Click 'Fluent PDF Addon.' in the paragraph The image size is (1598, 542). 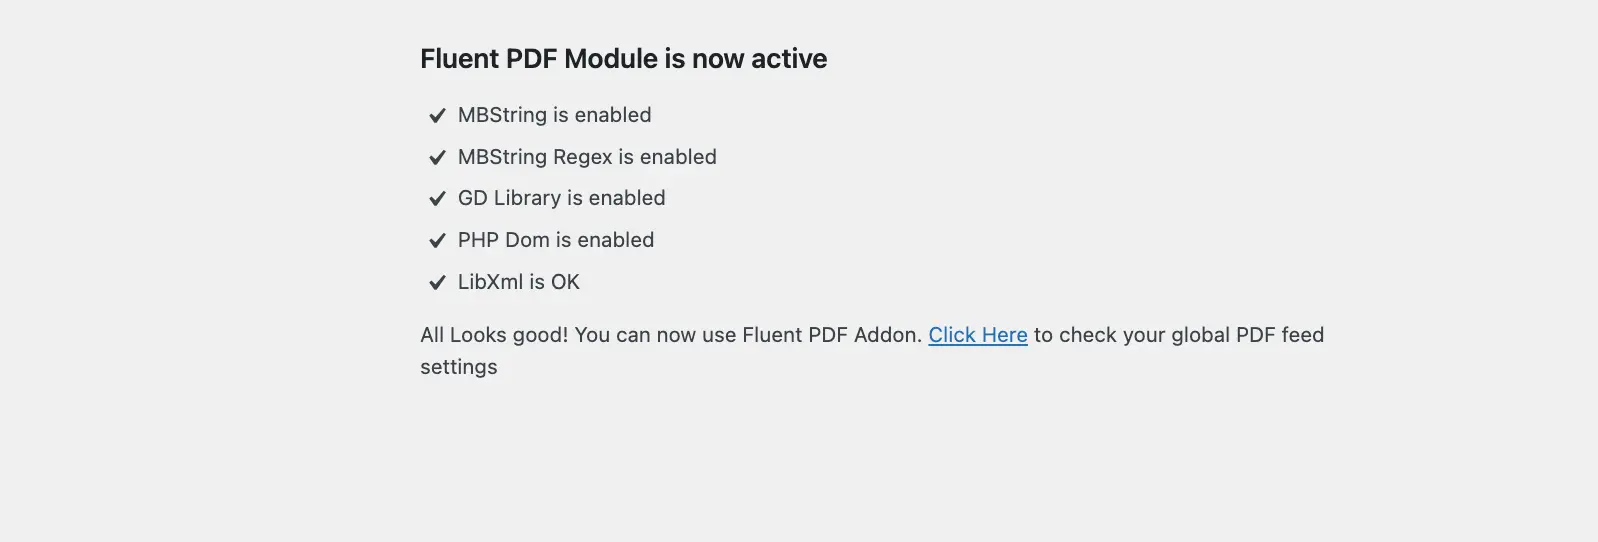click(832, 335)
